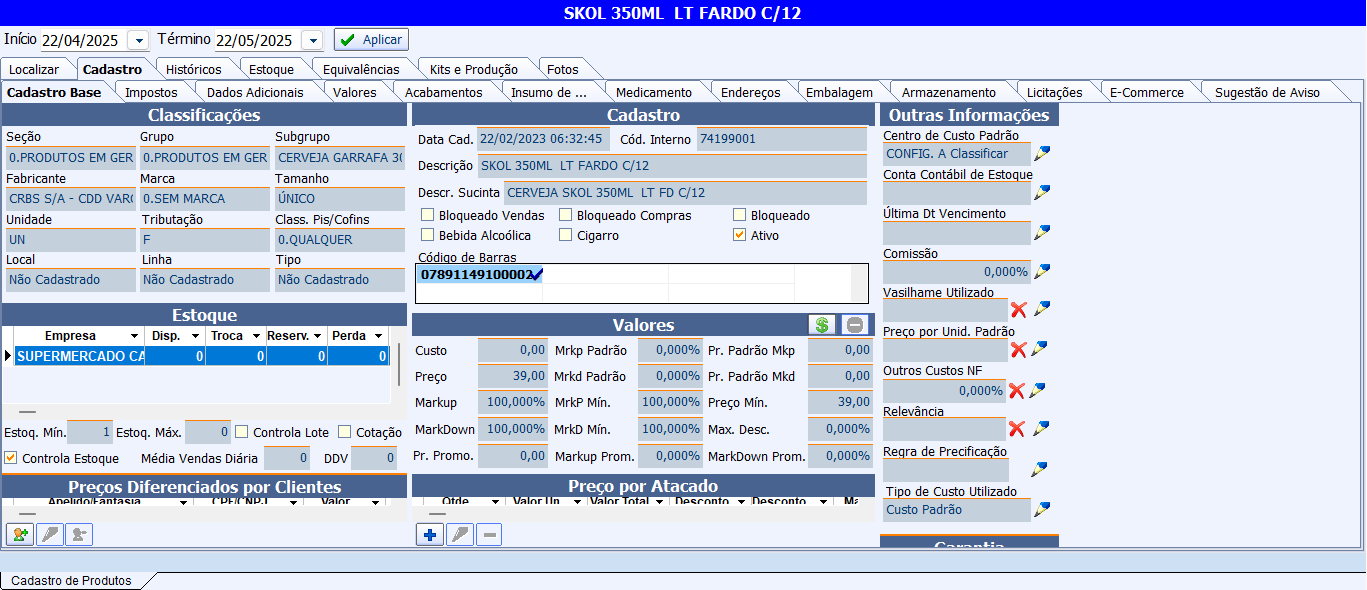Open the Medicamento sub-tab

coord(654,92)
